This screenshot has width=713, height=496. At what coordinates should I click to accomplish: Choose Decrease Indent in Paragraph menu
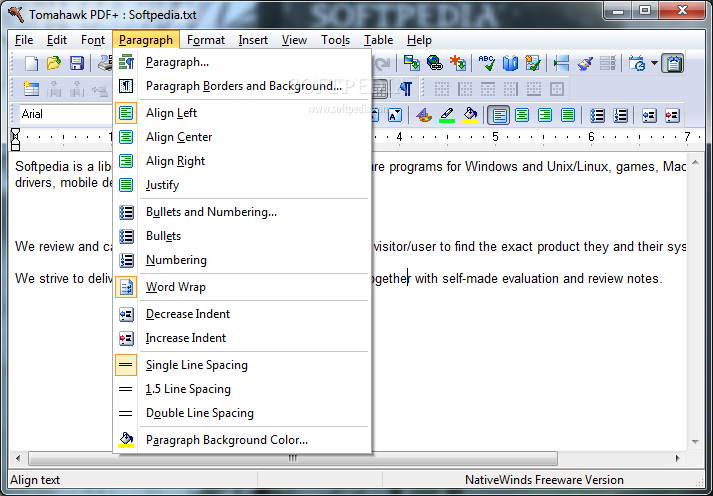pyautogui.click(x=242, y=314)
